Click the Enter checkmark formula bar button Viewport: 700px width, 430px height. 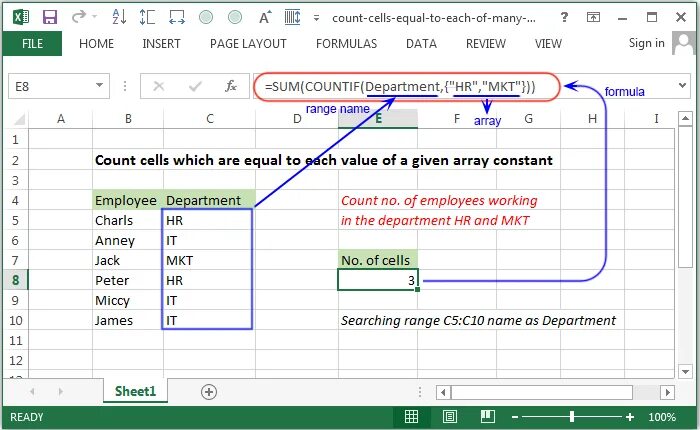[195, 86]
